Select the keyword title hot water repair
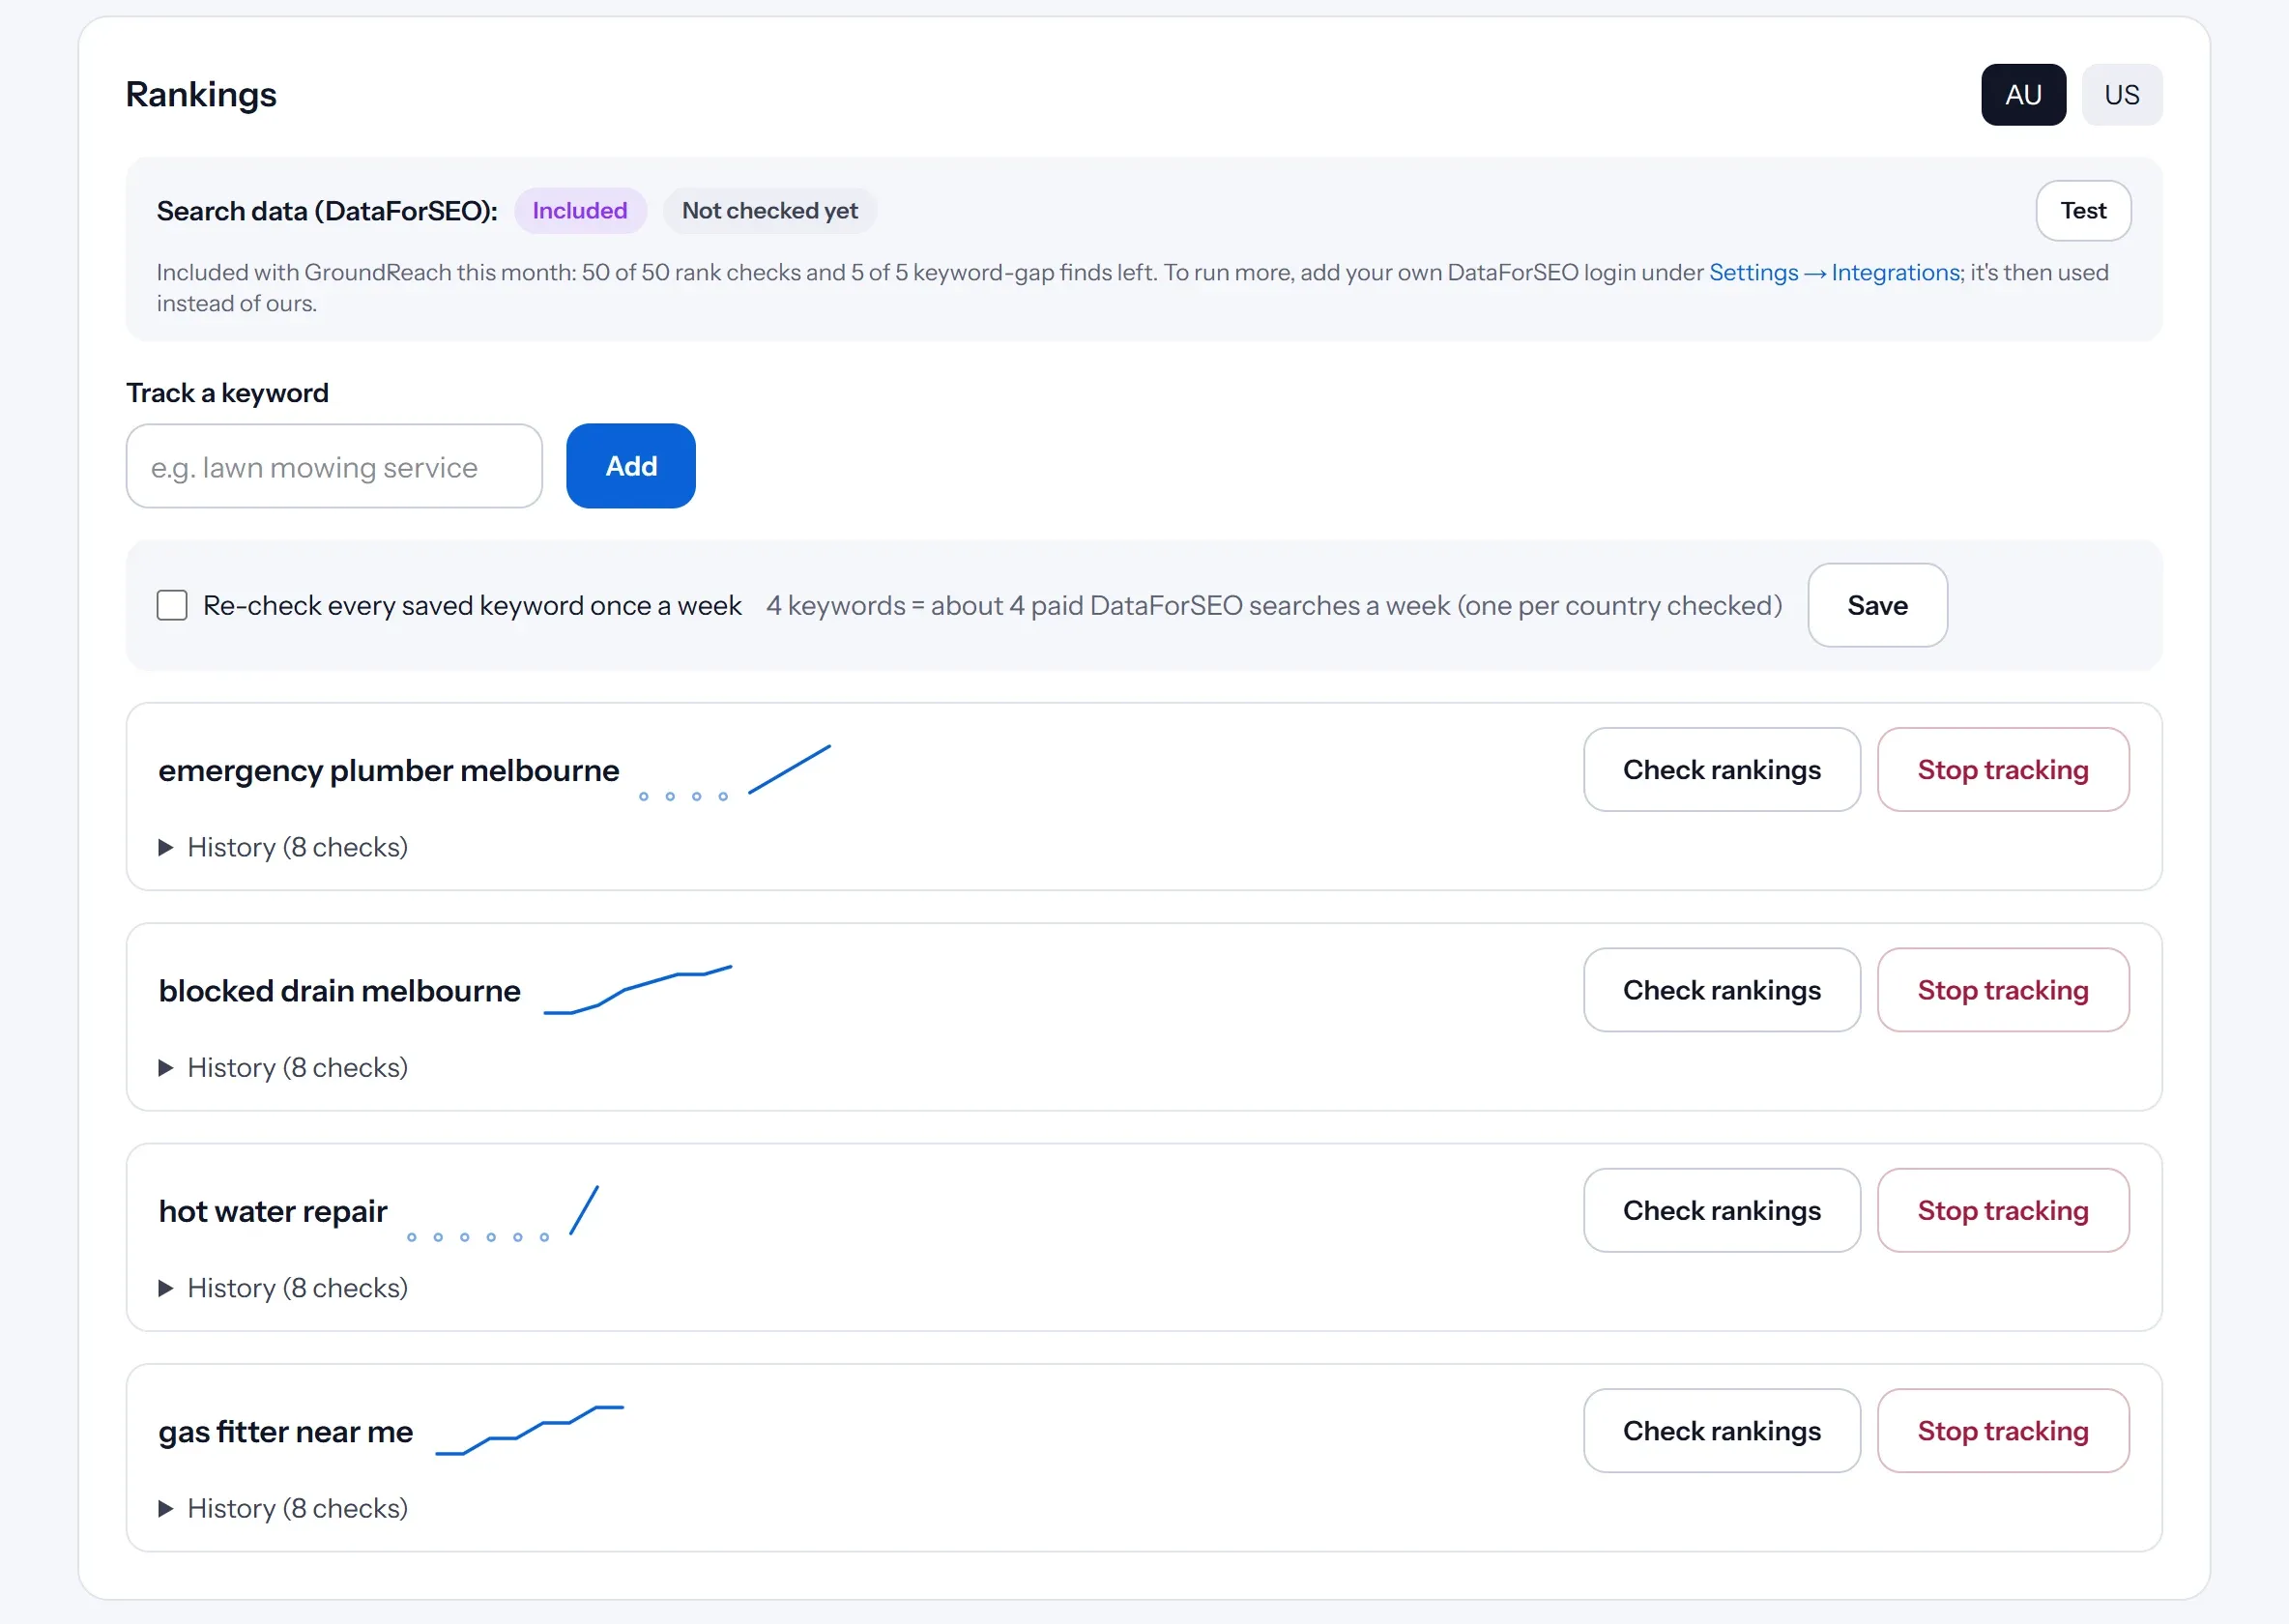This screenshot has width=2289, height=1624. click(x=273, y=1212)
